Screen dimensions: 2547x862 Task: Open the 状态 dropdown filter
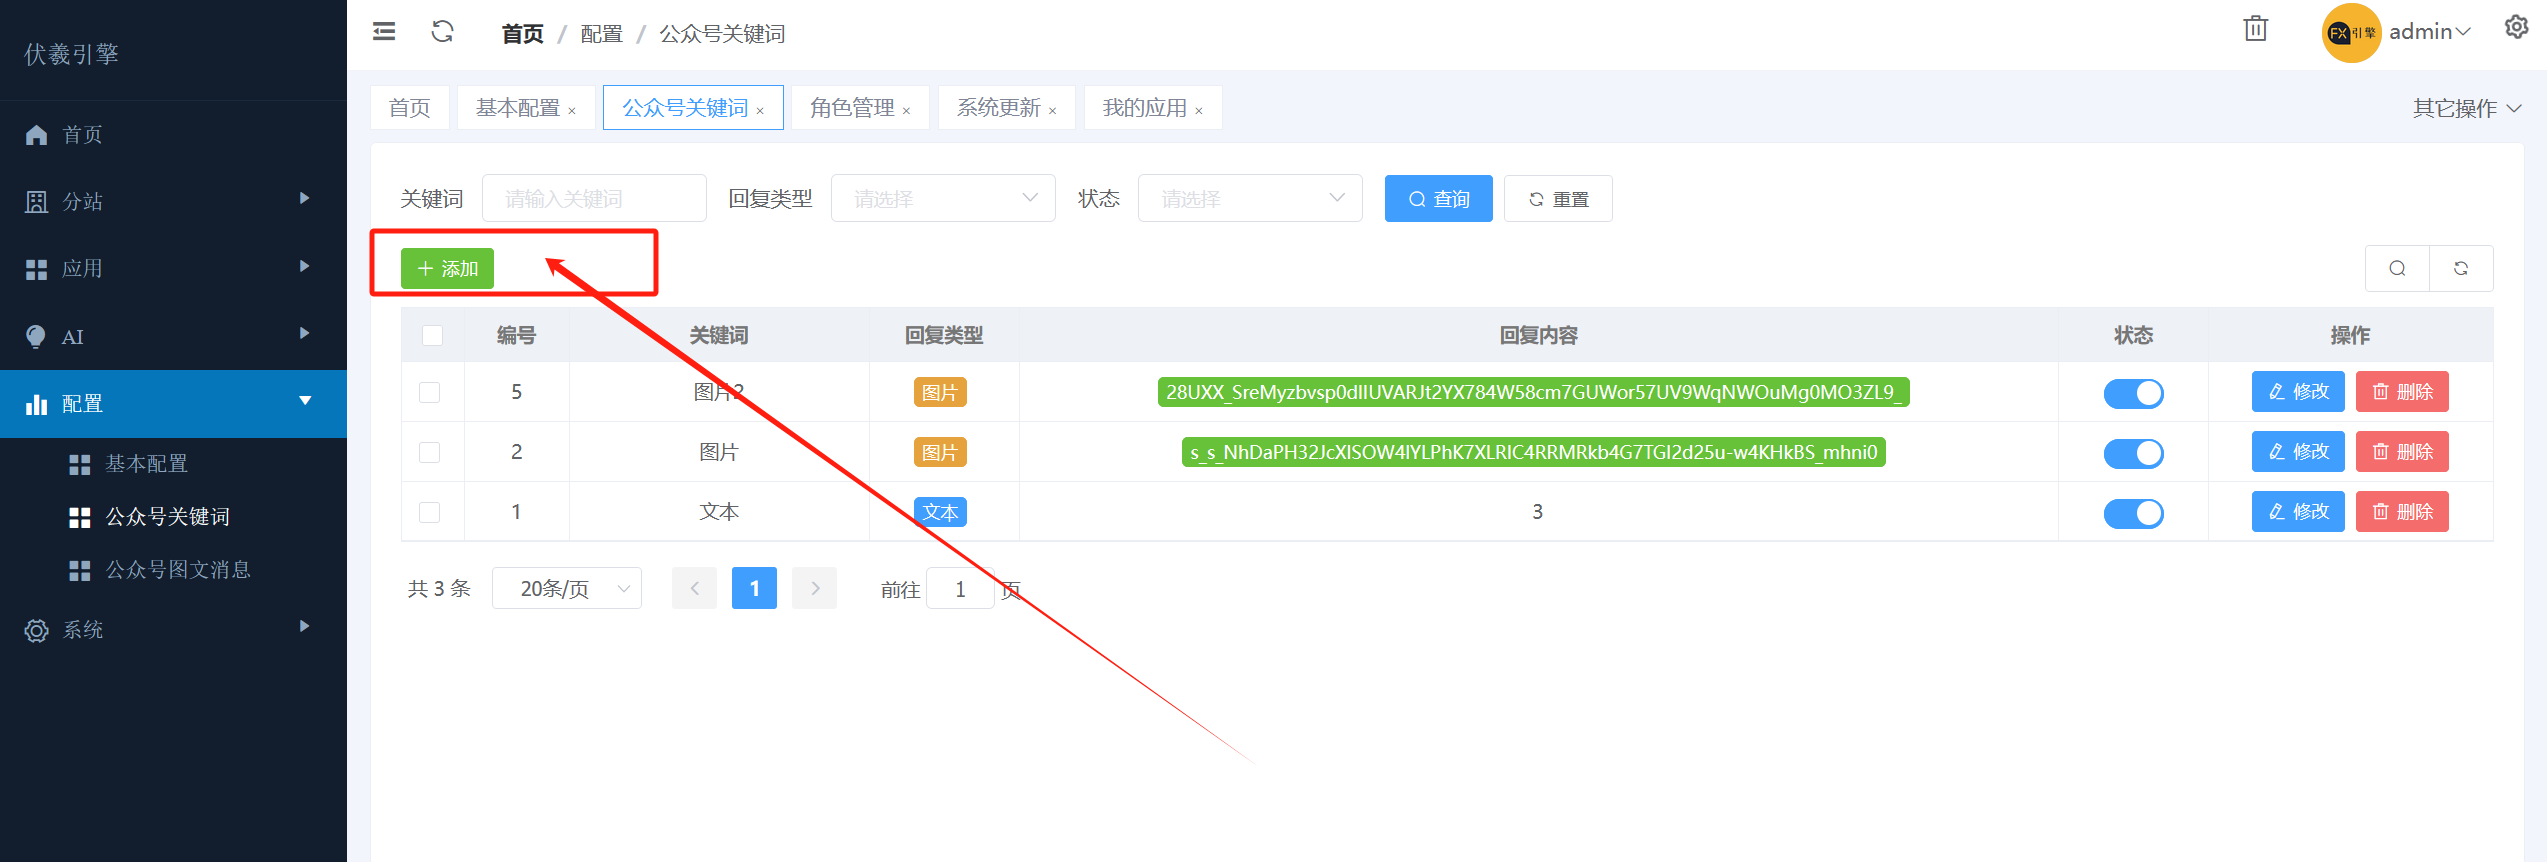tap(1250, 198)
